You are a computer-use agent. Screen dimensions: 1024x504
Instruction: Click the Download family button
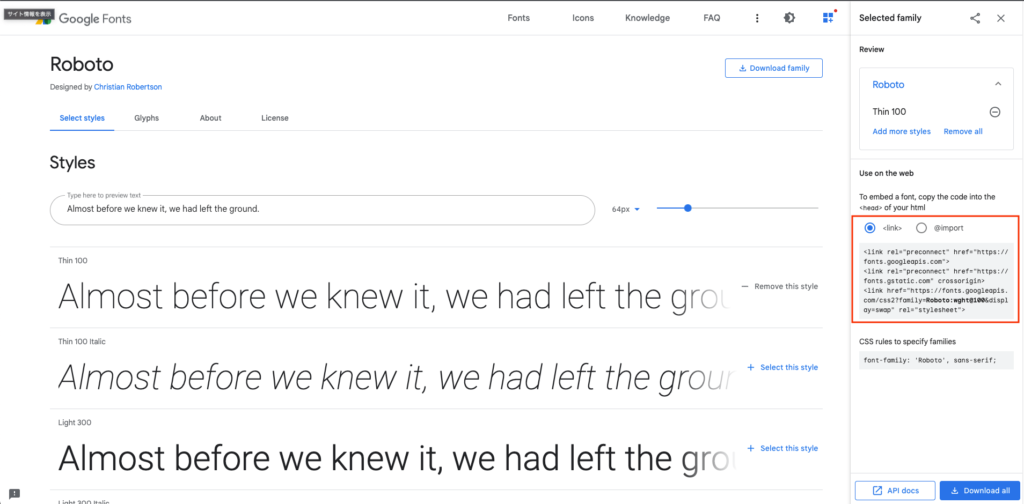[774, 68]
